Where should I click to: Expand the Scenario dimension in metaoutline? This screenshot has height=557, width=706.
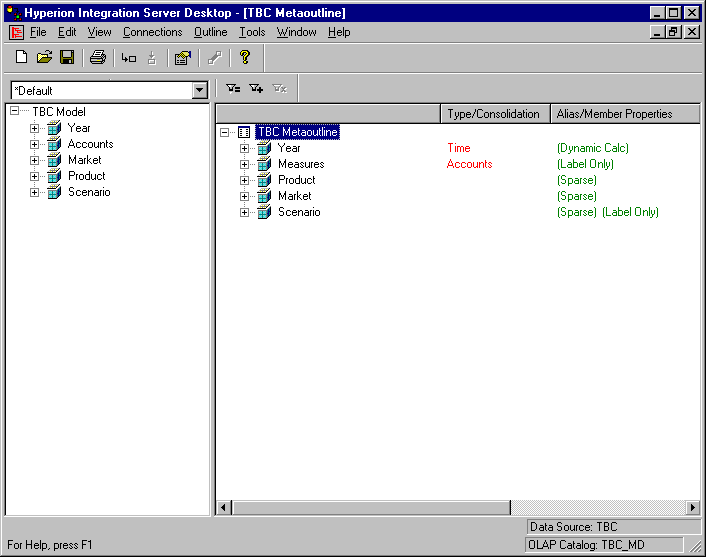[244, 213]
